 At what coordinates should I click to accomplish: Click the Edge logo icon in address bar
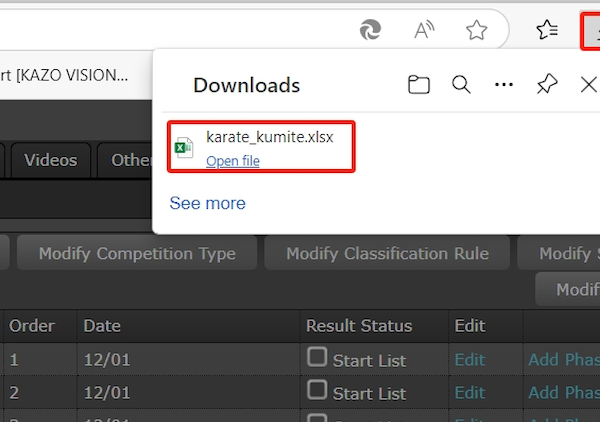click(371, 31)
